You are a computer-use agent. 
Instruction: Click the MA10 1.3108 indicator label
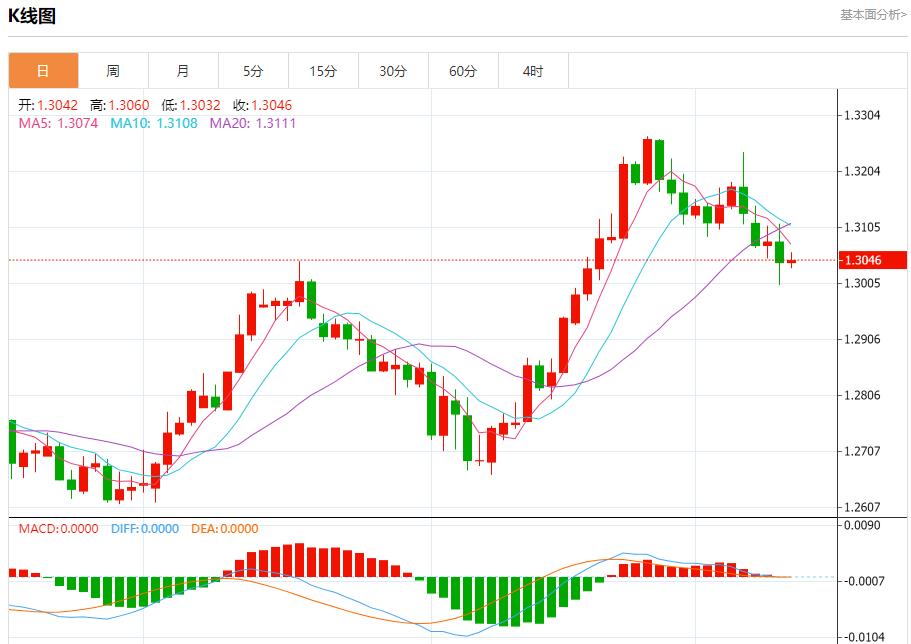(x=154, y=123)
